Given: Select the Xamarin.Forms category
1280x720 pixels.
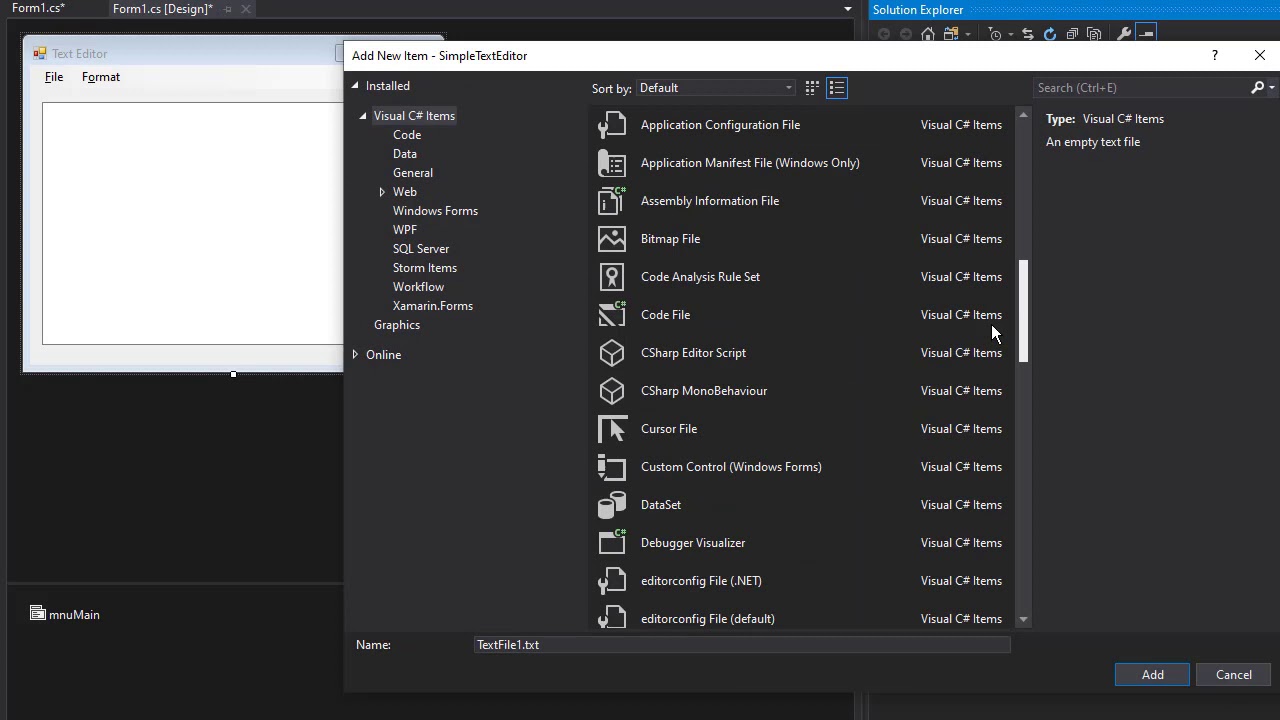Looking at the screenshot, I should point(433,306).
